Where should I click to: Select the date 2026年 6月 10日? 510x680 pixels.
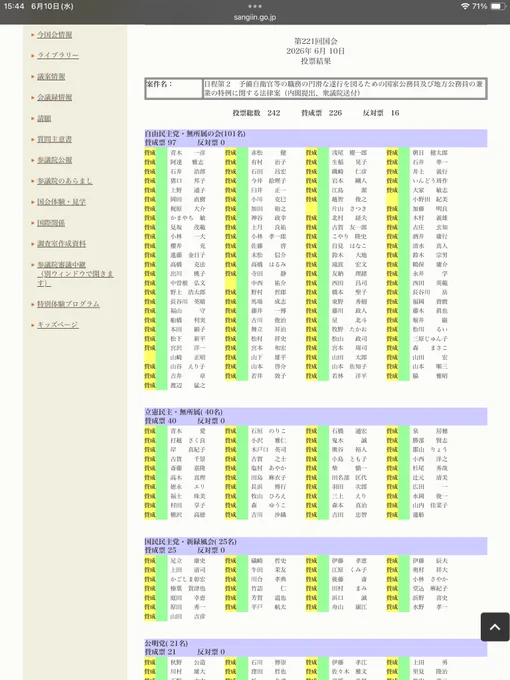(316, 51)
